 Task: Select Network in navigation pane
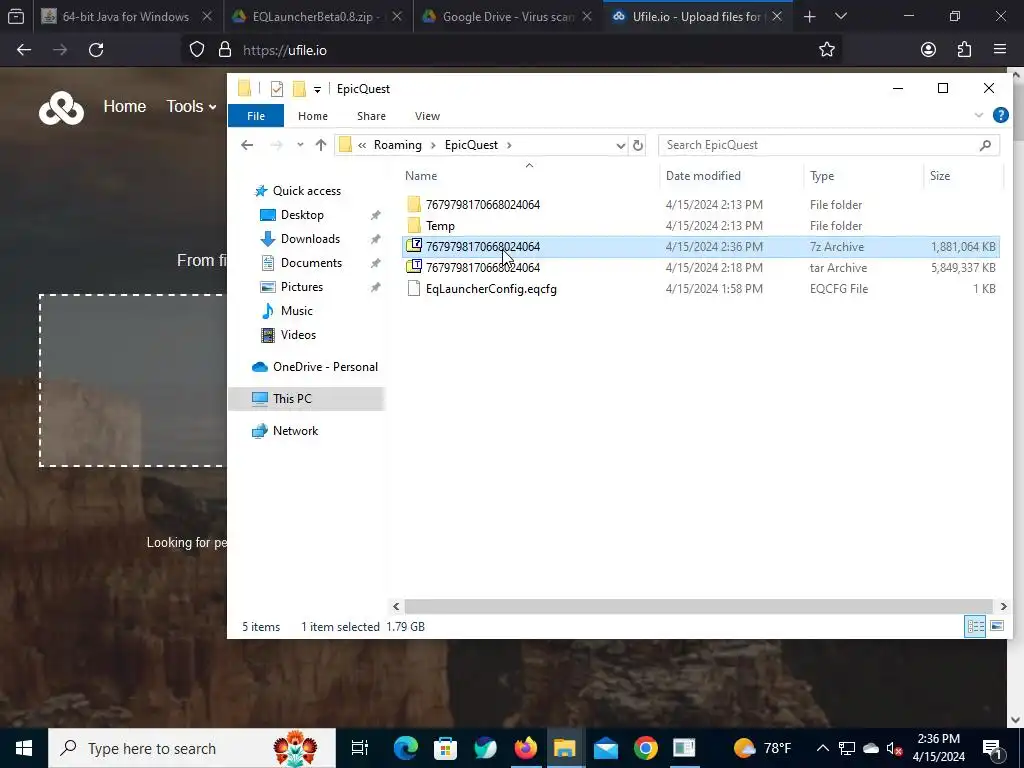[295, 431]
